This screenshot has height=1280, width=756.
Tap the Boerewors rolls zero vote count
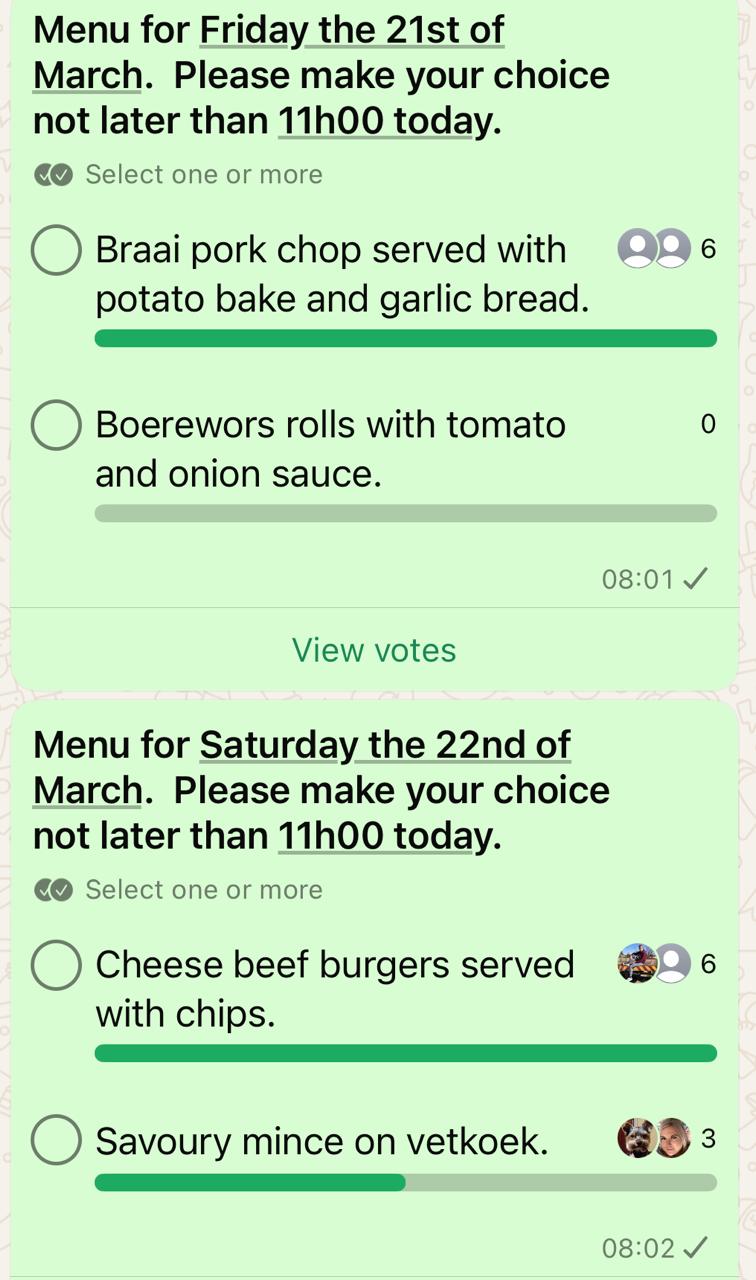click(x=708, y=425)
